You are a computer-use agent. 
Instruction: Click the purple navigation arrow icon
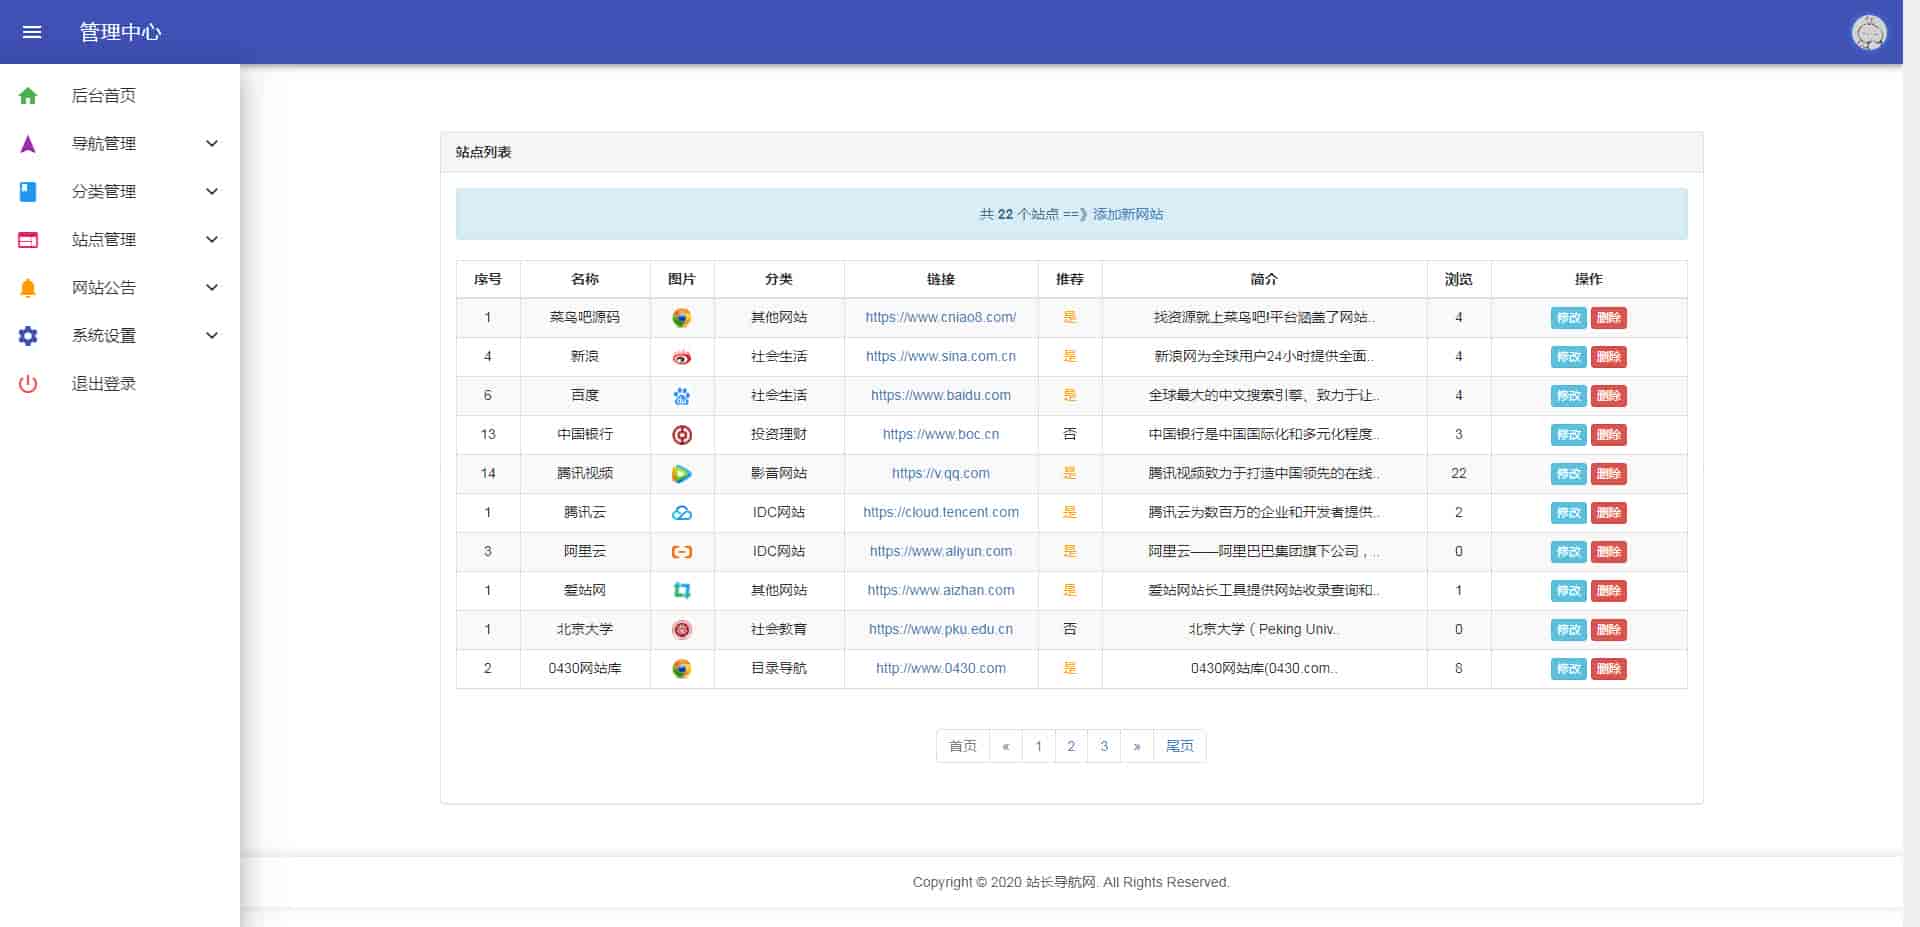pos(28,144)
